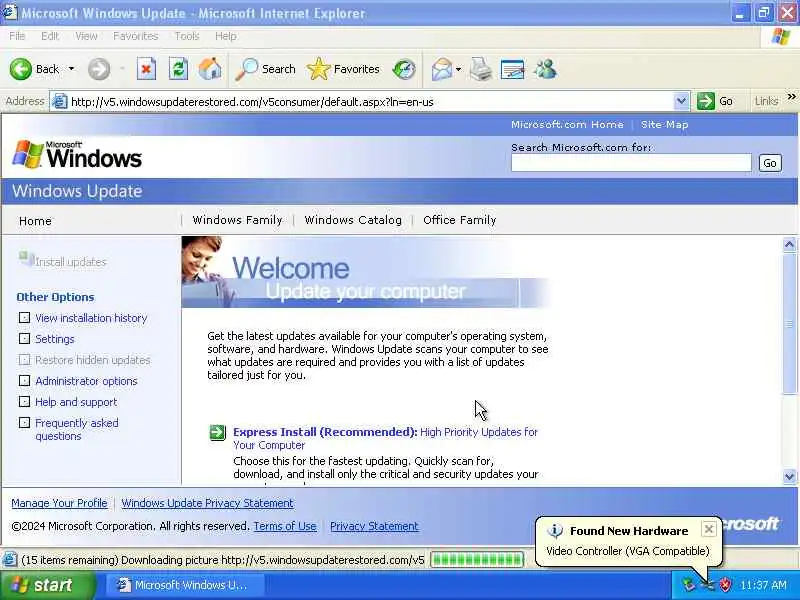Click the box beside Frequently asked questions
The width and height of the screenshot is (800, 600).
24,422
